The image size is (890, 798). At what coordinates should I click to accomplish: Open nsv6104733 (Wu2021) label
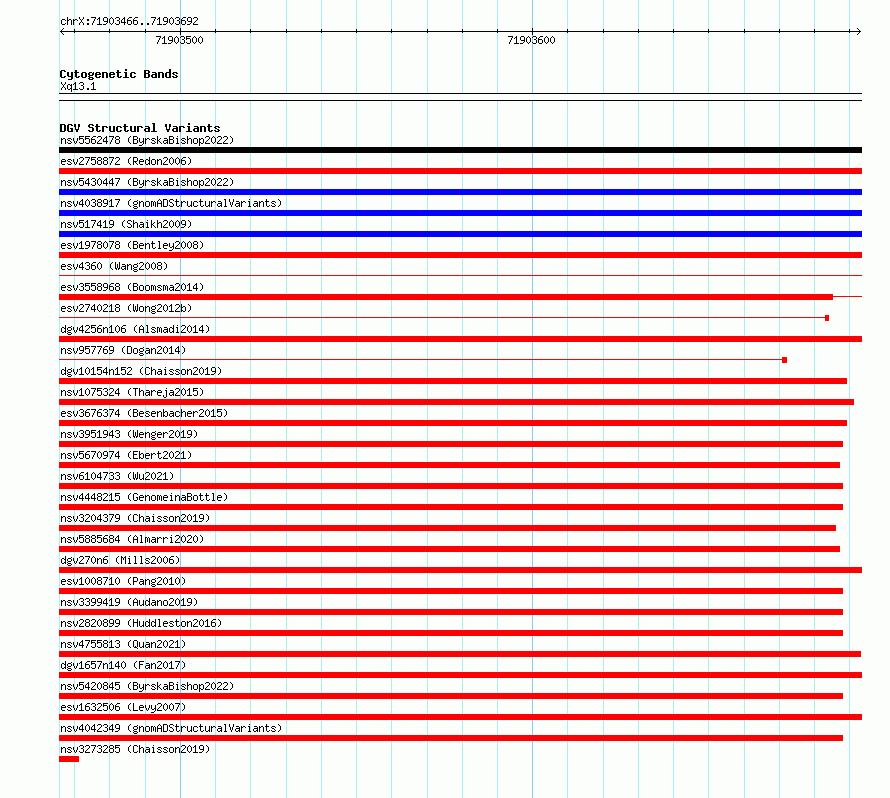tap(117, 476)
